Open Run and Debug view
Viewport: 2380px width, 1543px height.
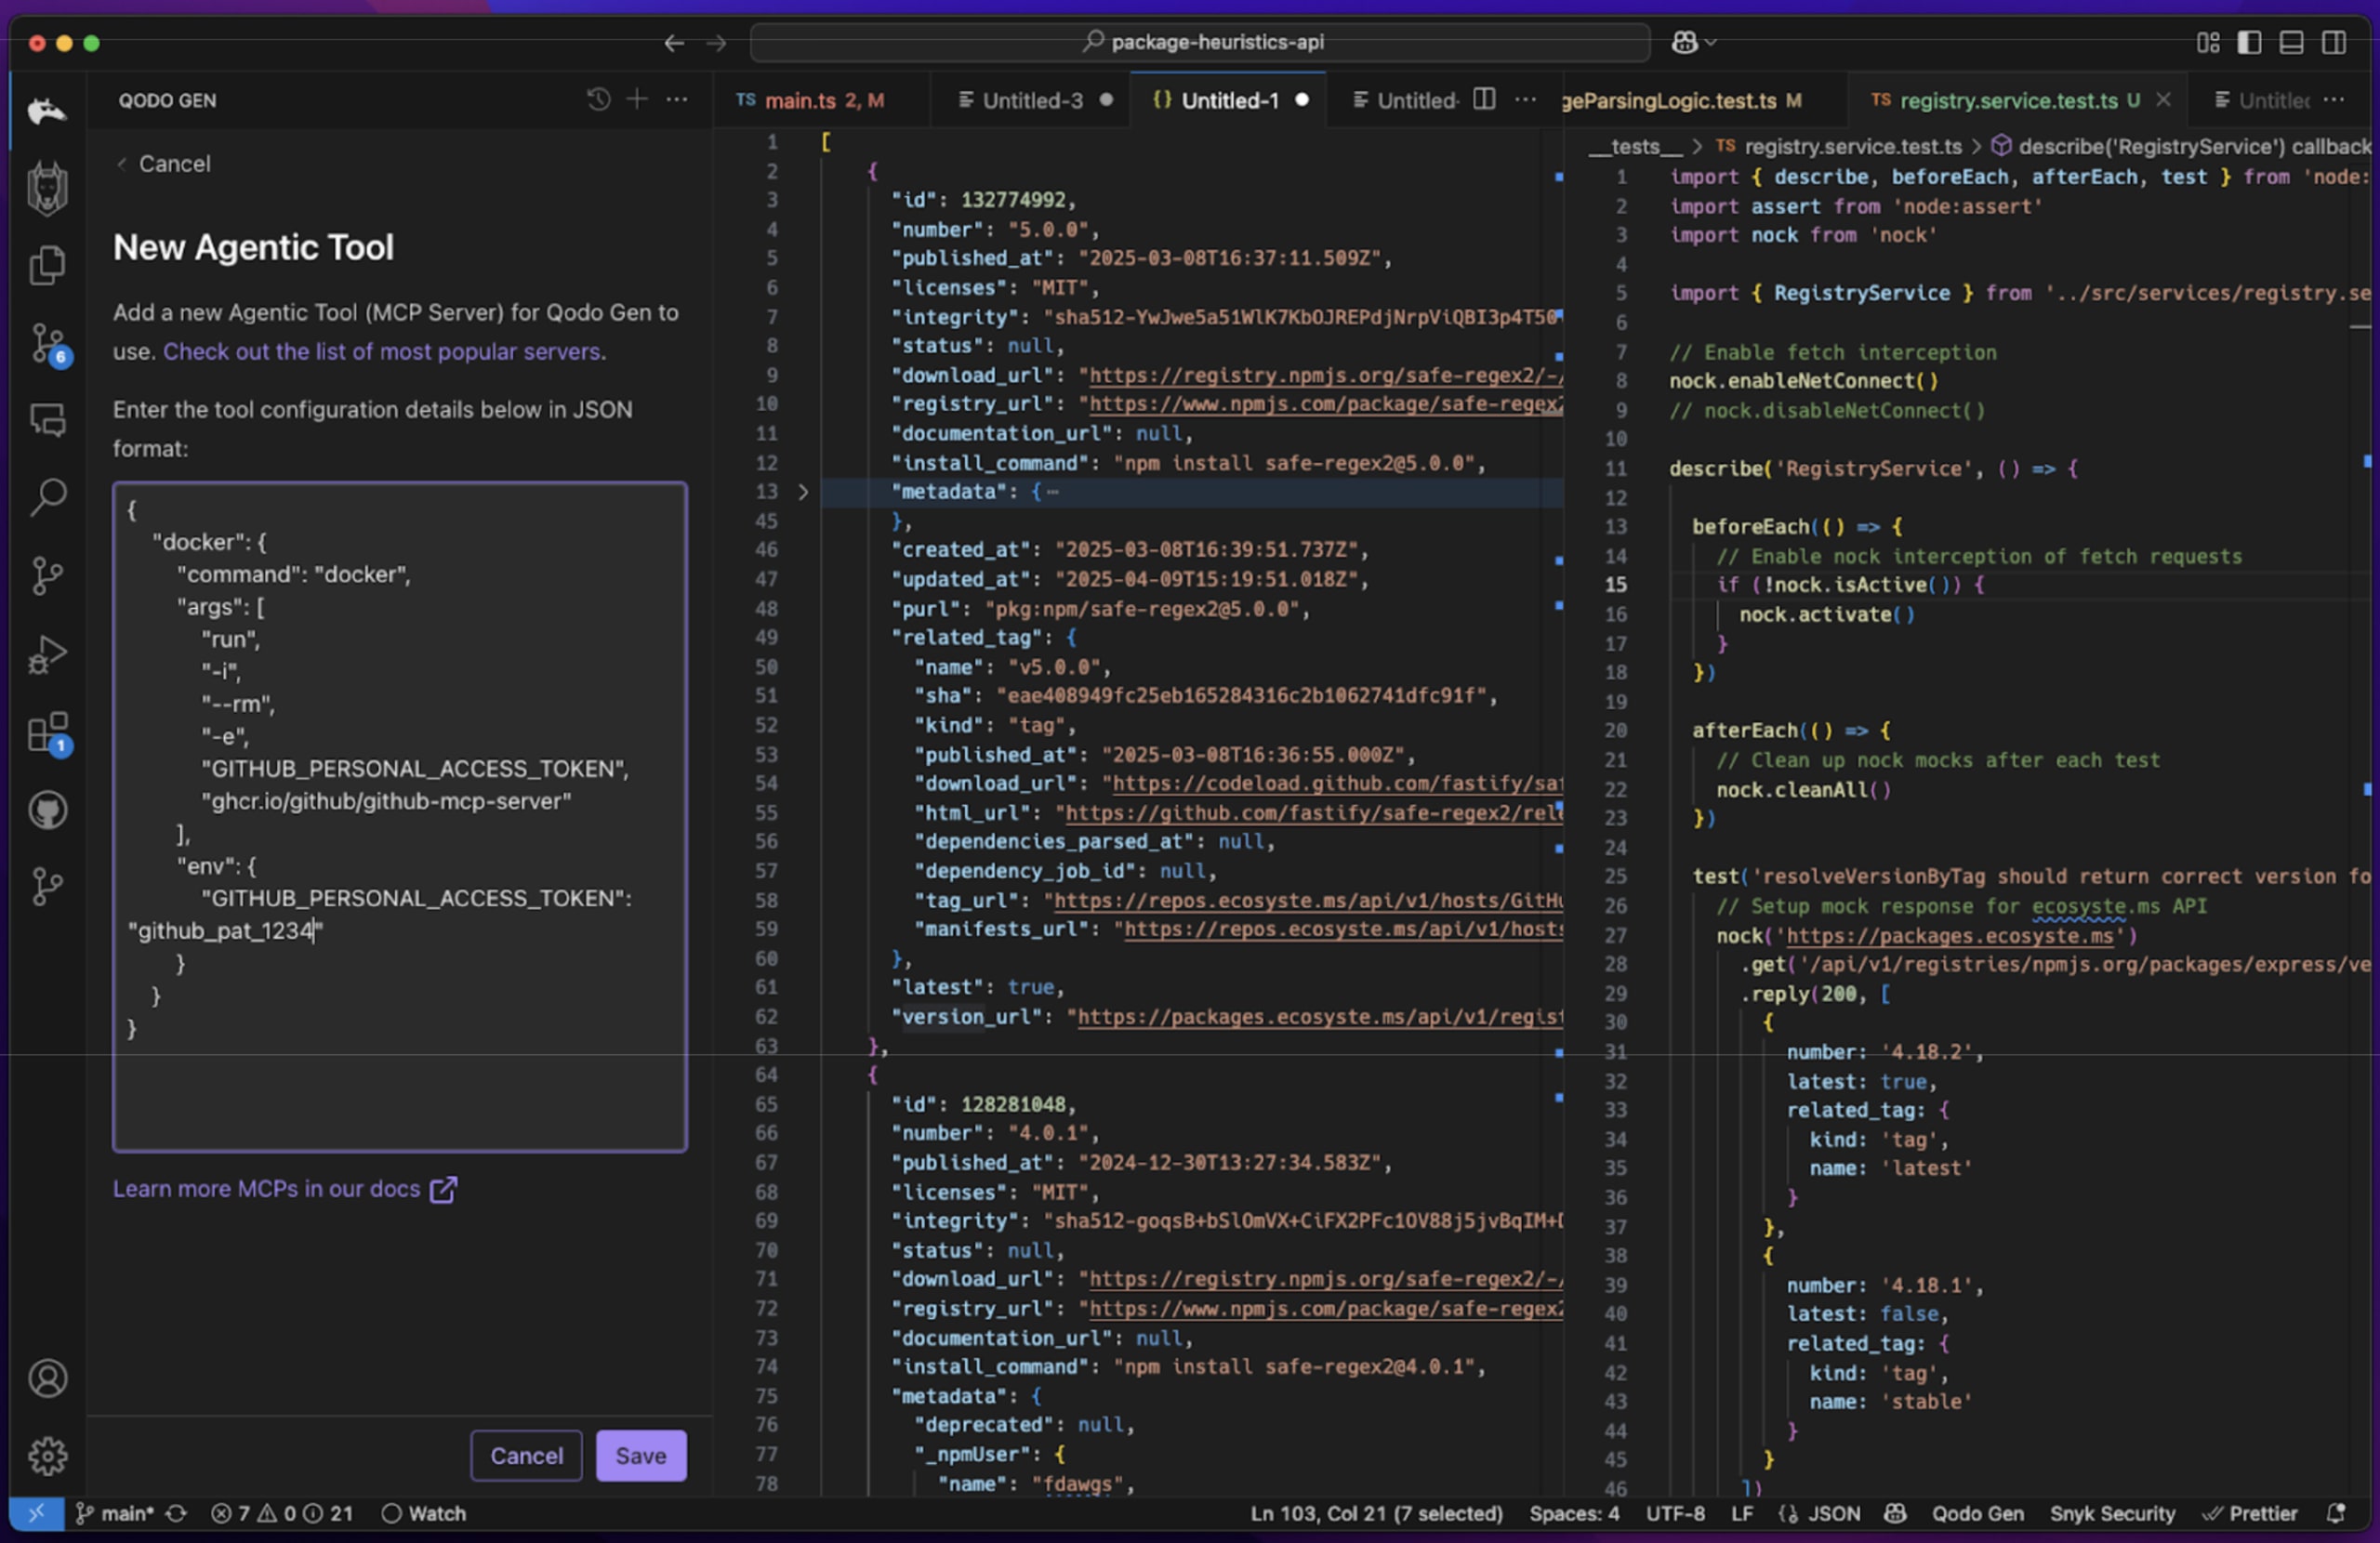(x=47, y=655)
